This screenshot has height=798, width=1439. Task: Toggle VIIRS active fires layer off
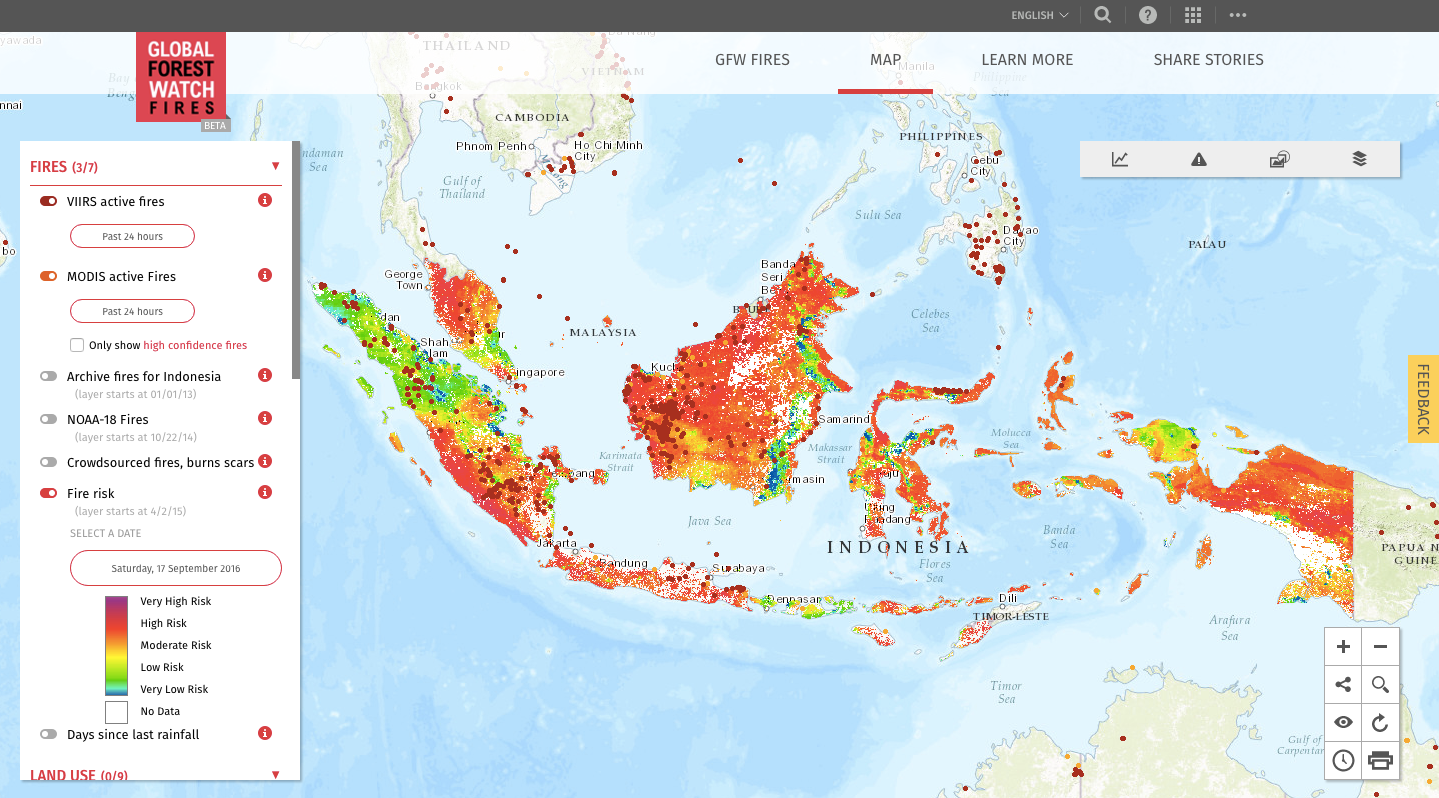tap(48, 201)
